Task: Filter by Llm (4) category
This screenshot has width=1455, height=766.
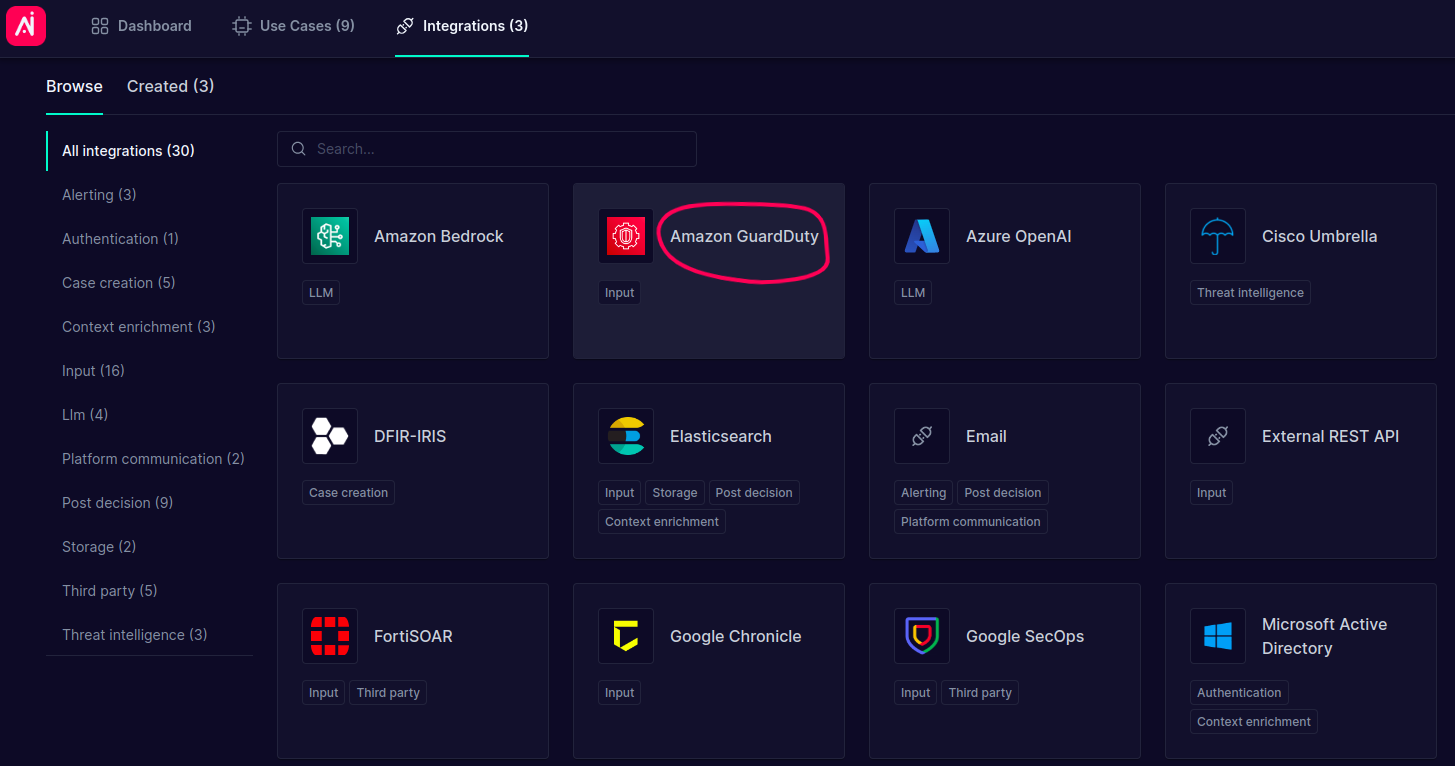Action: click(85, 415)
